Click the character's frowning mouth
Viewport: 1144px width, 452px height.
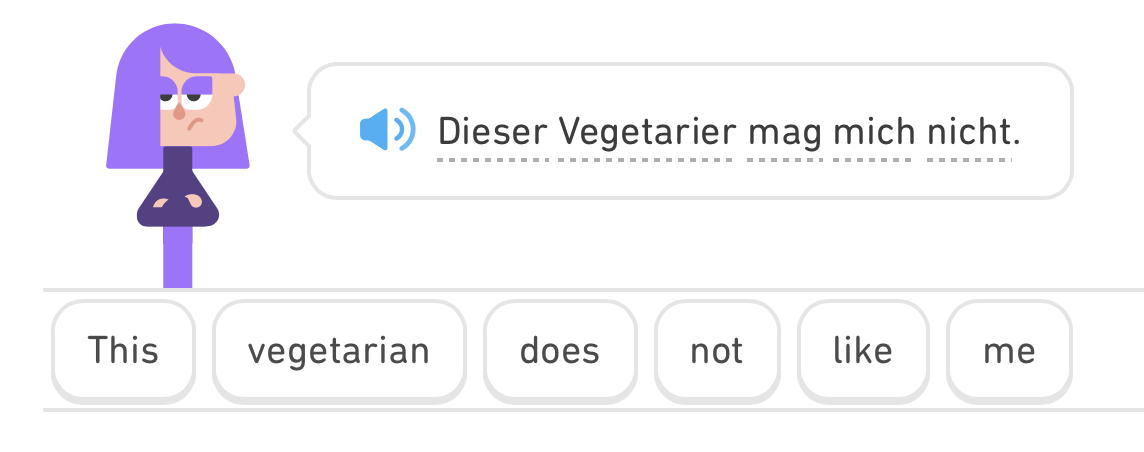[x=197, y=127]
